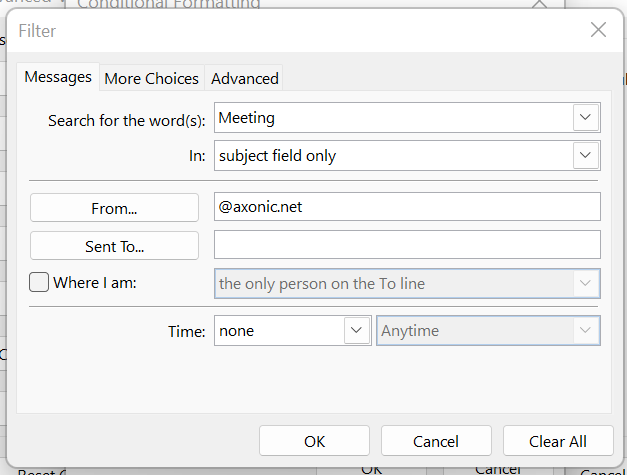Open the Time dropdown set to none
The width and height of the screenshot is (628, 476).
[x=357, y=330]
